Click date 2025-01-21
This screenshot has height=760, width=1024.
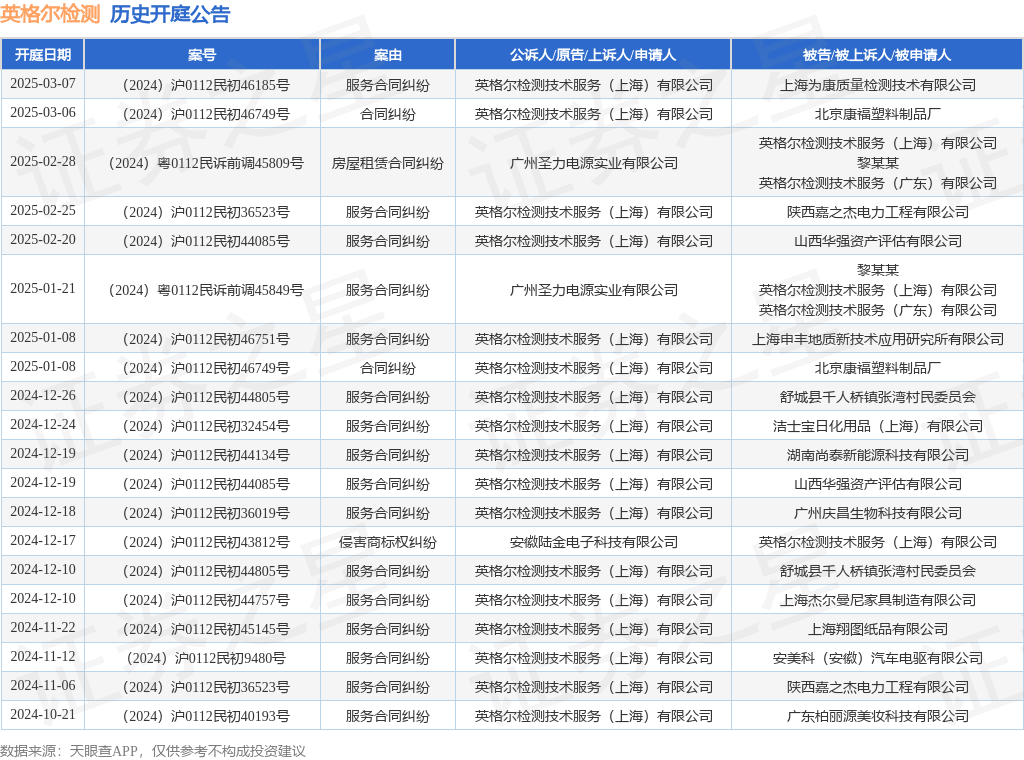[x=43, y=289]
